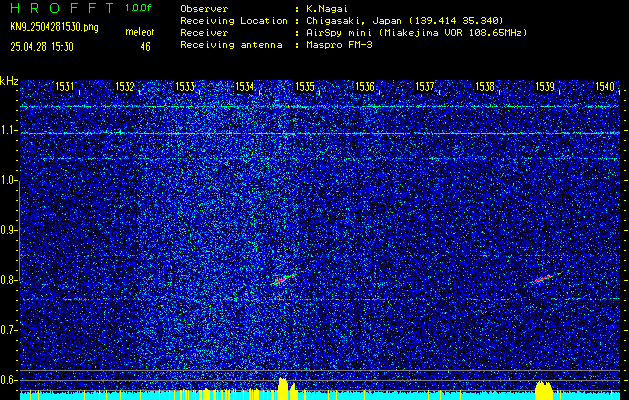Viewport: 629px width, 400px height.
Task: Click the 1534 time marker
Action: pyautogui.click(x=244, y=86)
